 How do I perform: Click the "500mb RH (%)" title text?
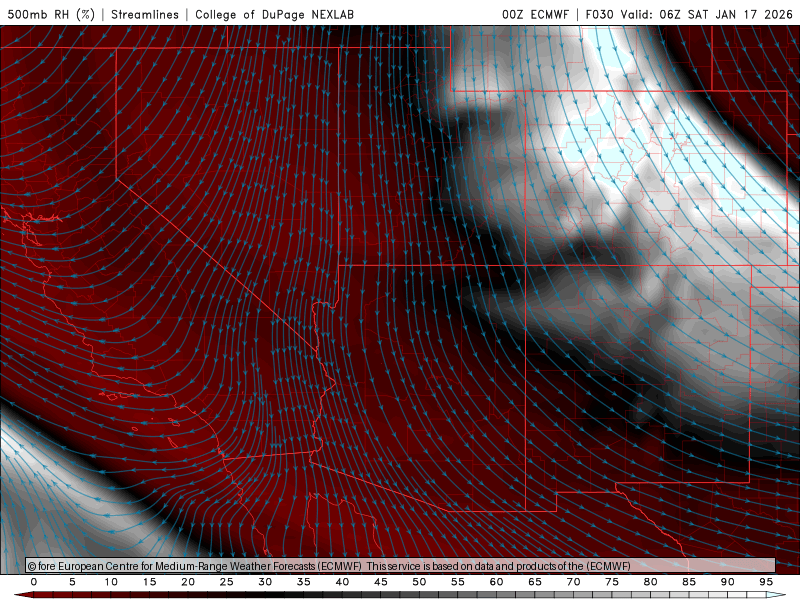pyautogui.click(x=51, y=14)
